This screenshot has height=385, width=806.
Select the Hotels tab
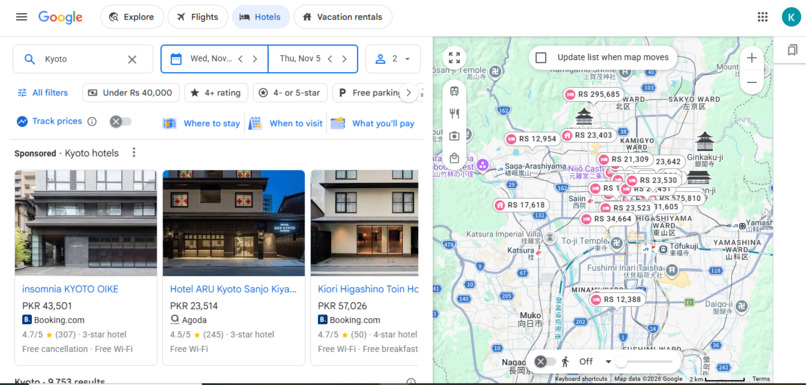click(261, 17)
